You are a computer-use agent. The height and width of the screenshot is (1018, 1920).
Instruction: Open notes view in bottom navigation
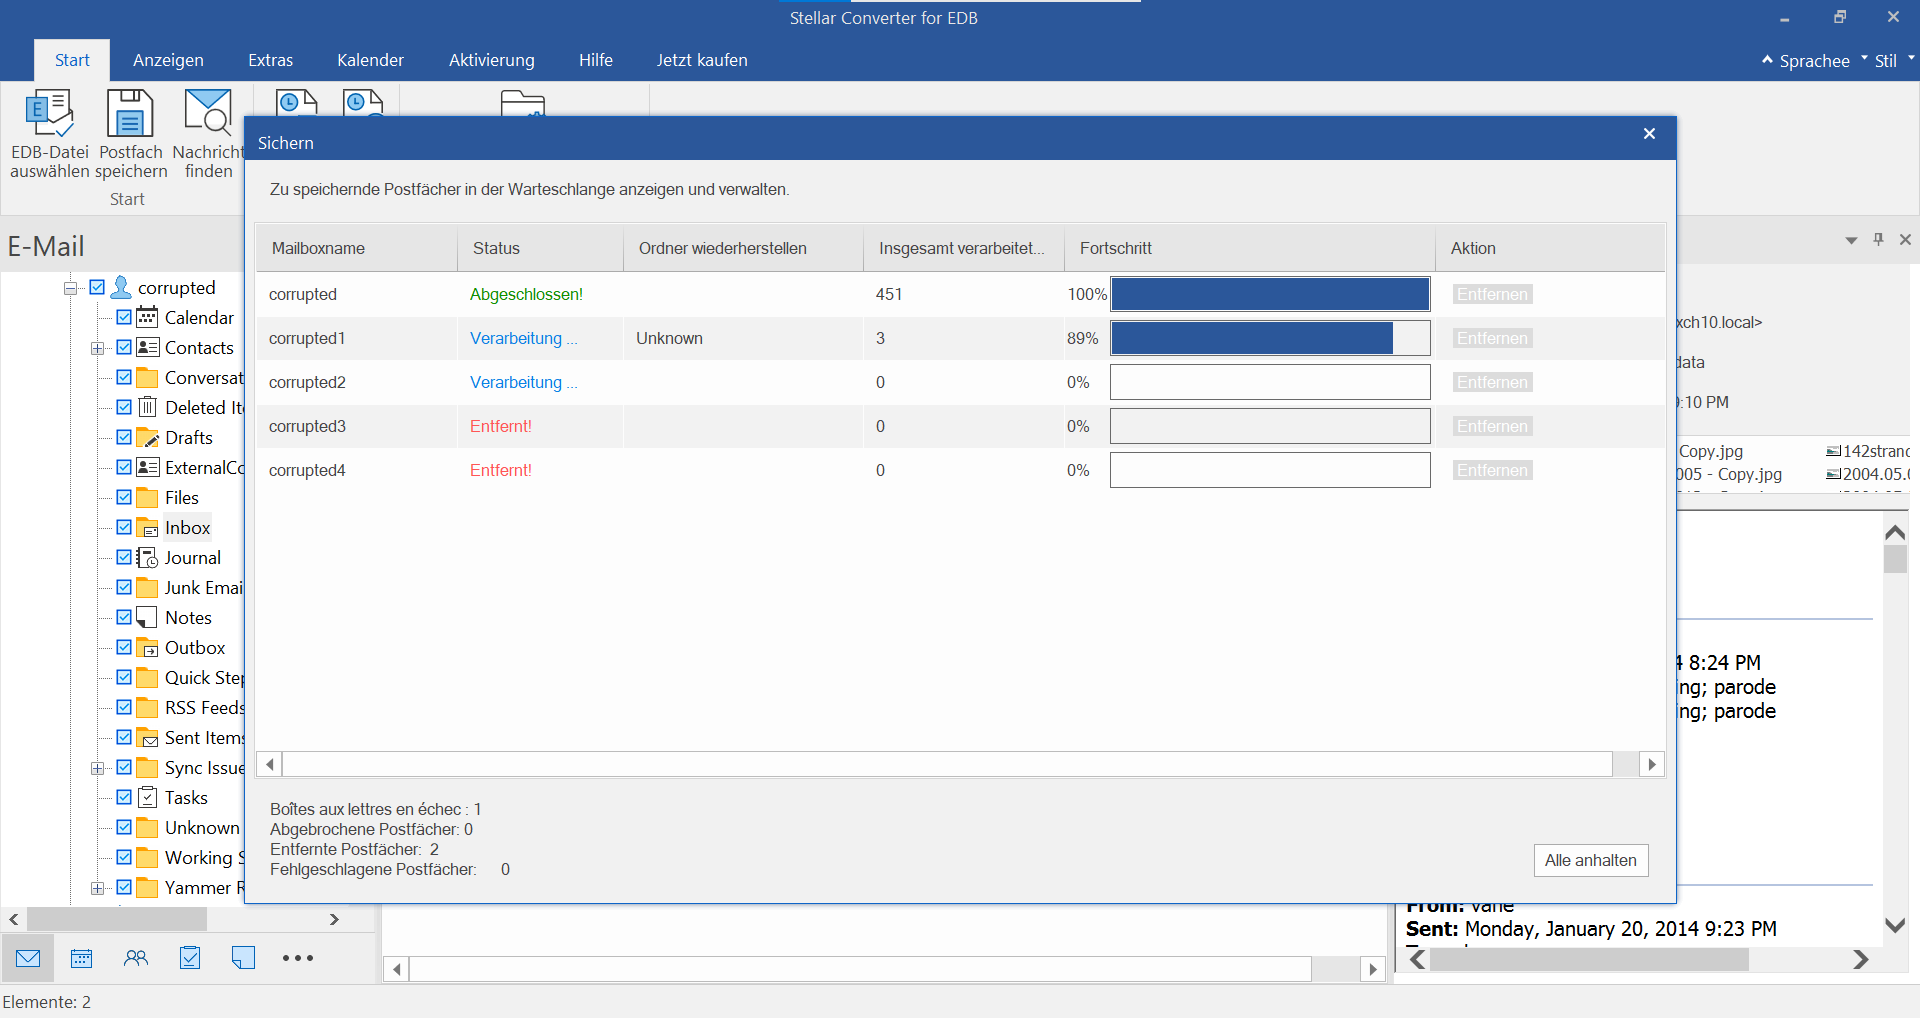pos(243,958)
